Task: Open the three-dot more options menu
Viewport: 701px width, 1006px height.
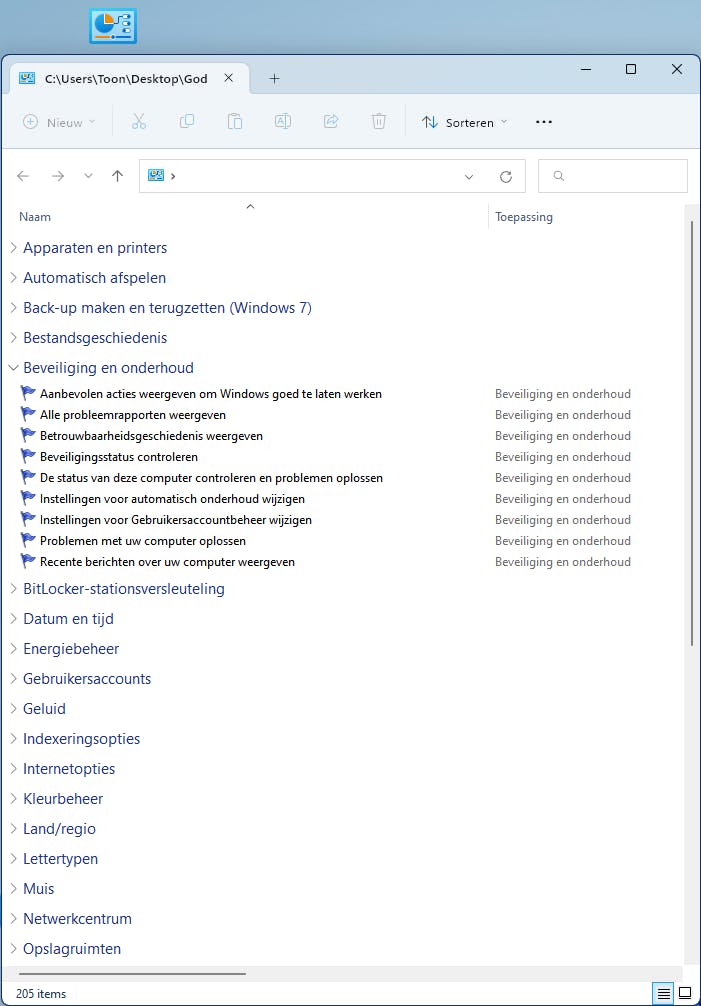Action: (x=544, y=122)
